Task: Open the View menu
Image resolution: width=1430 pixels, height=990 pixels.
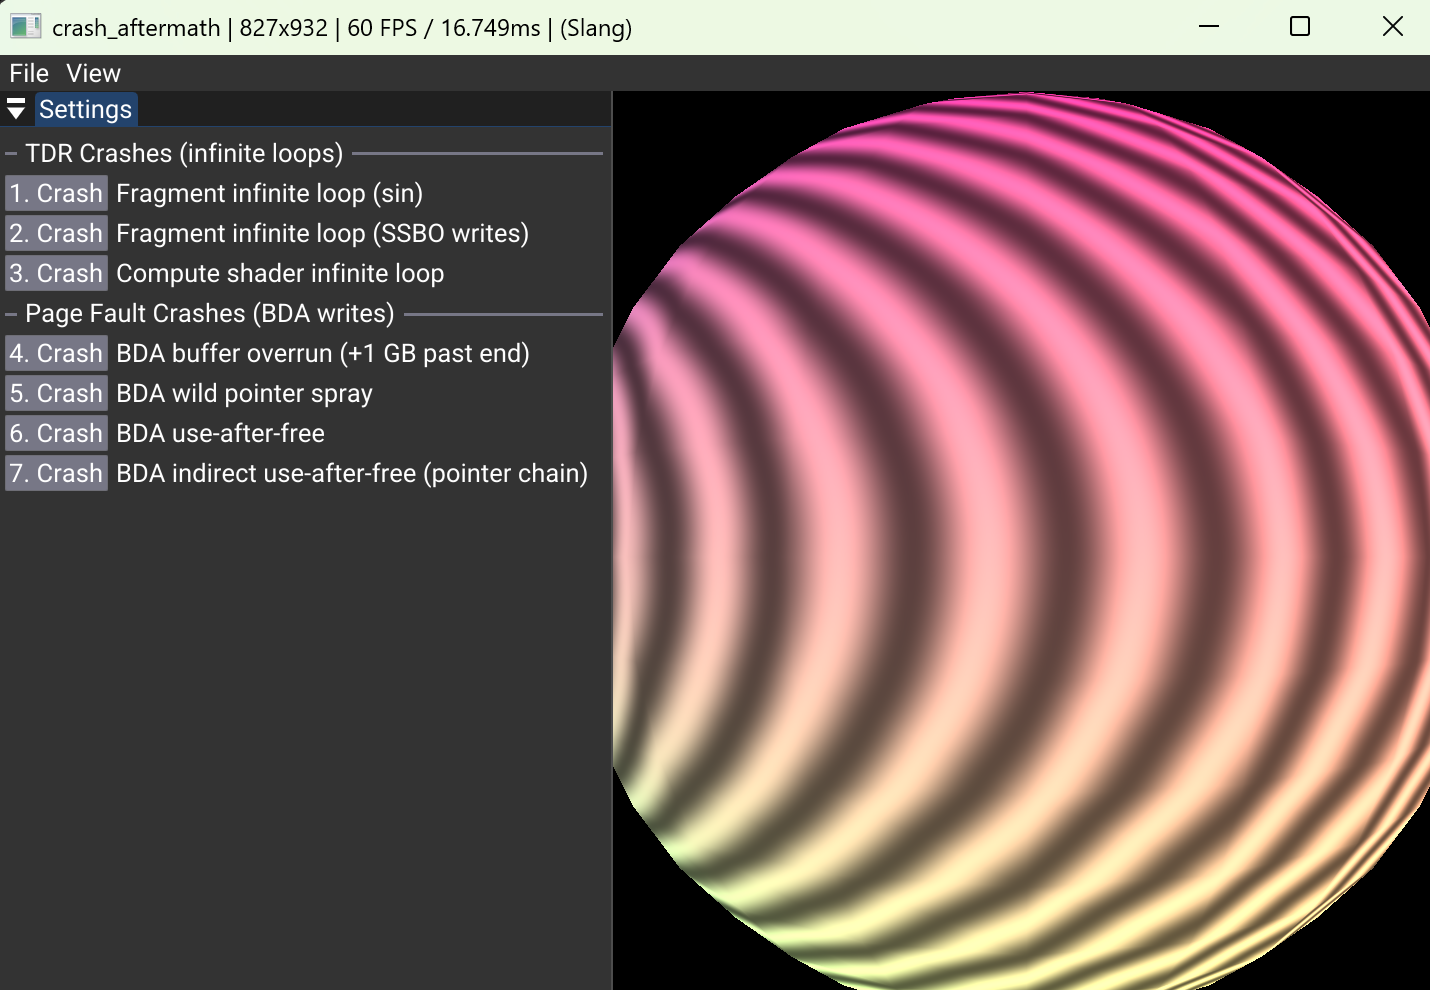Action: click(93, 73)
